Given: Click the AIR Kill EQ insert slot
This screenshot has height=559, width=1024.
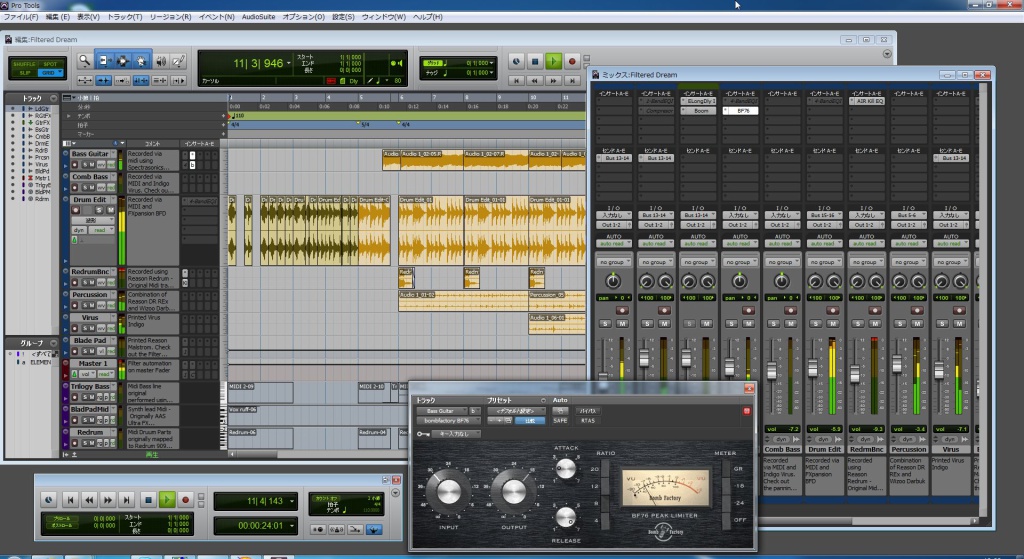Looking at the screenshot, I should (x=866, y=101).
